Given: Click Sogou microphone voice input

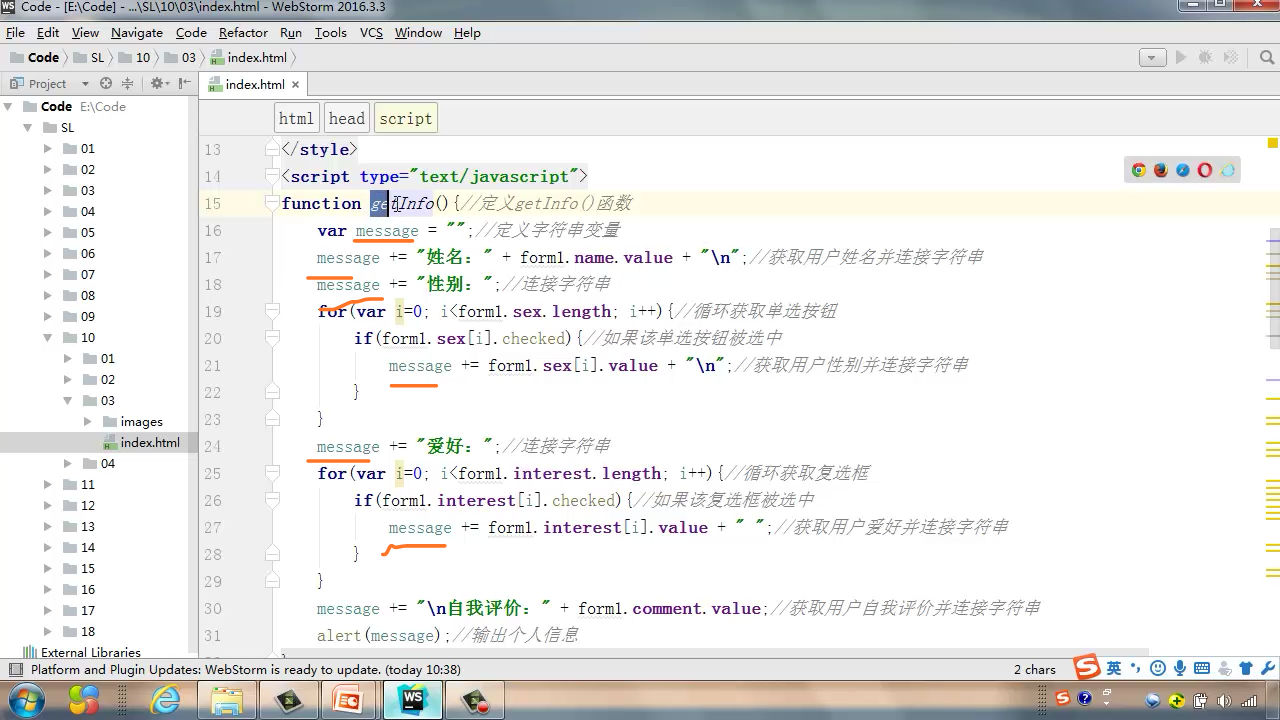Looking at the screenshot, I should pos(1180,668).
